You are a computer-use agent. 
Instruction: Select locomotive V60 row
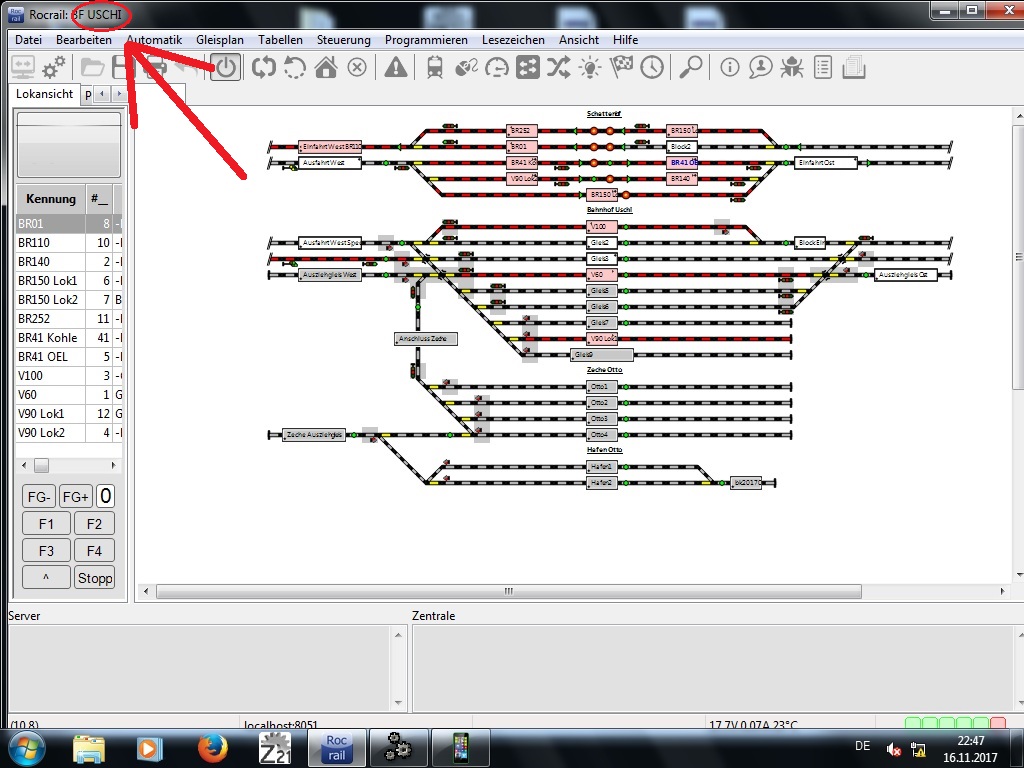[x=69, y=394]
